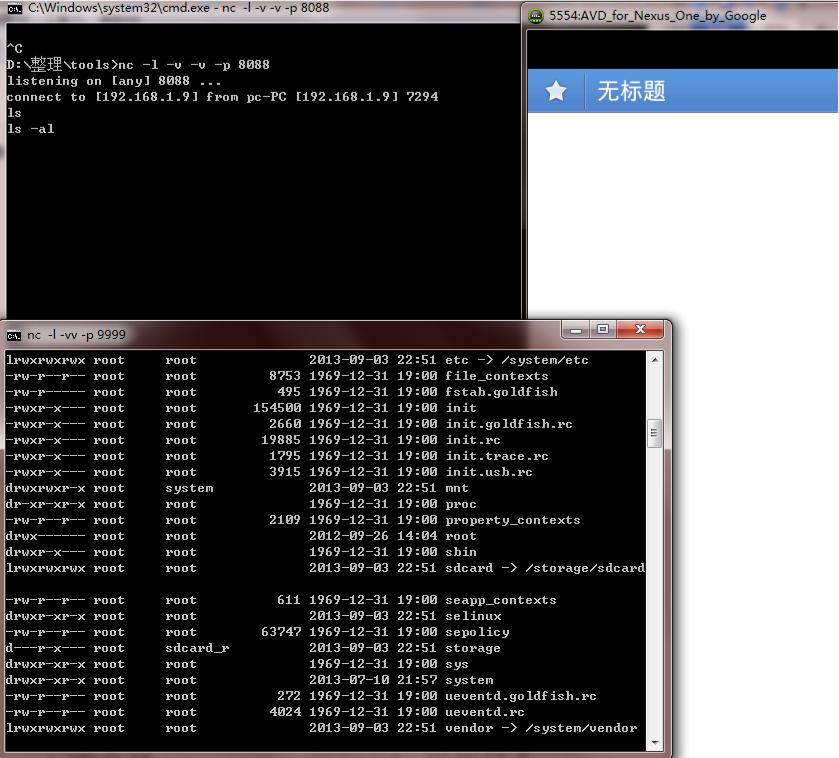Click the 'fstab.goldfish' file name
The height and width of the screenshot is (758, 839).
501,392
